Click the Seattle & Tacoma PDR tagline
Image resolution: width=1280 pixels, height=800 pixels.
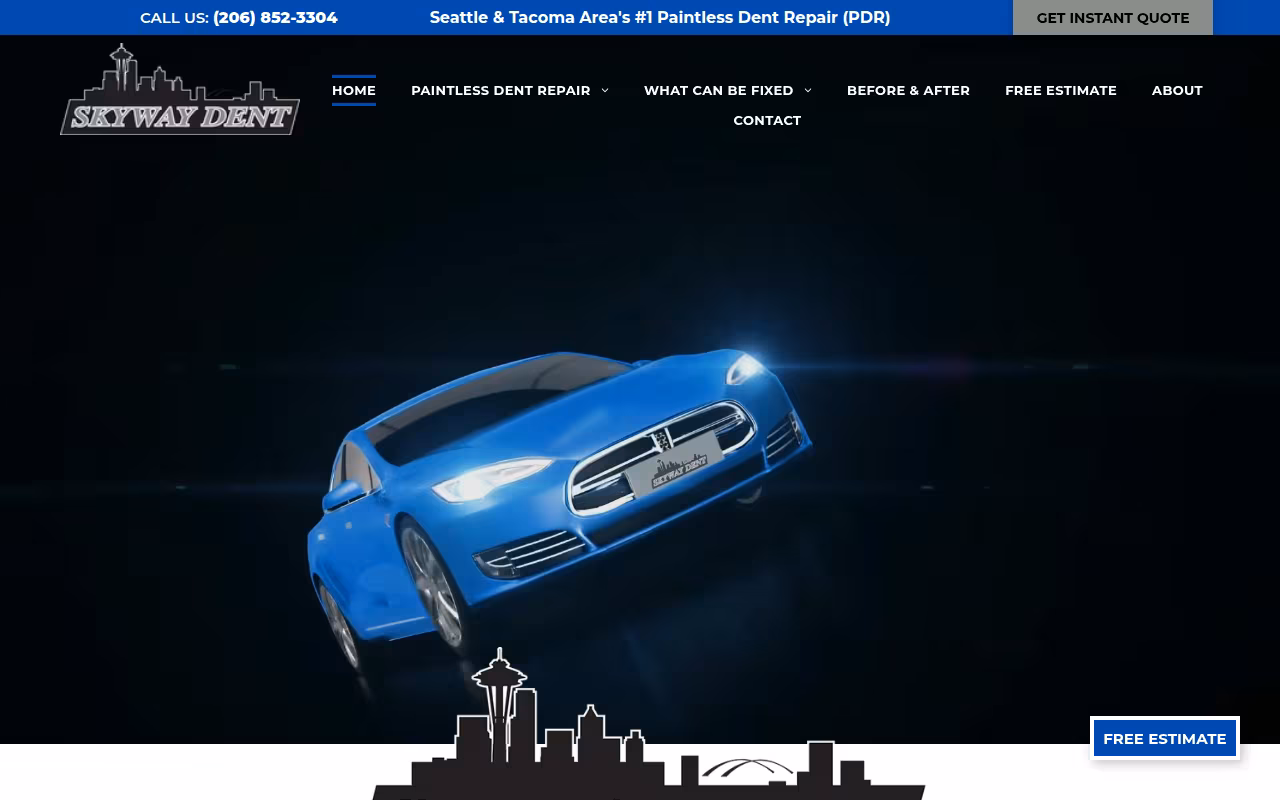tap(660, 17)
